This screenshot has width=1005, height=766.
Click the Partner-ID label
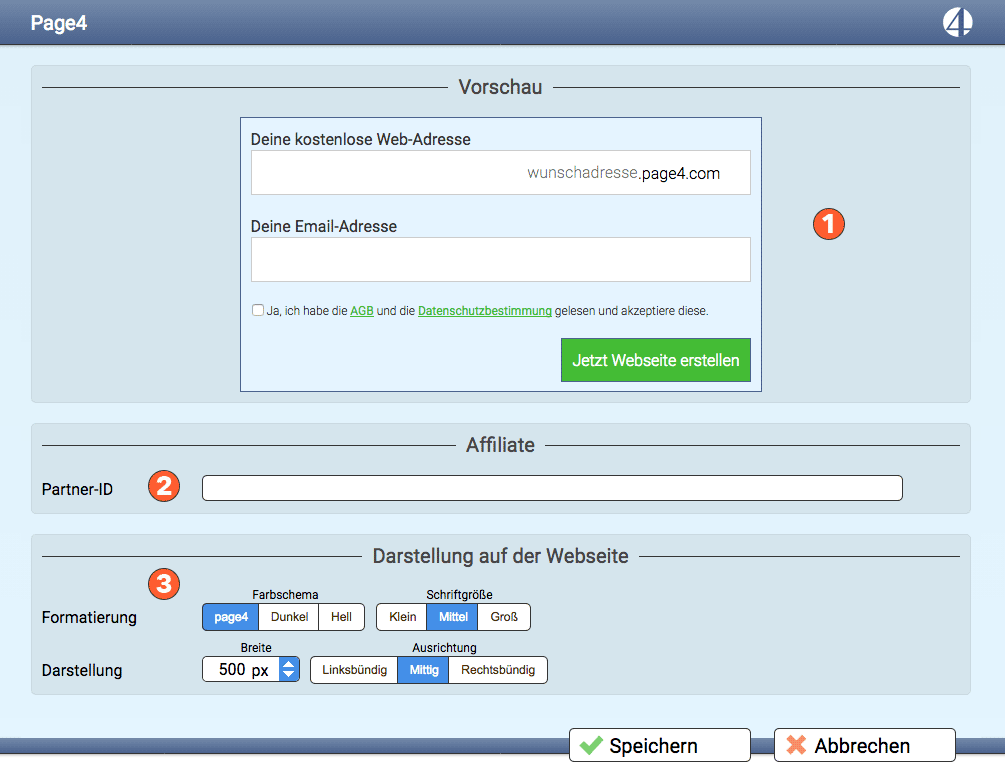coord(78,489)
